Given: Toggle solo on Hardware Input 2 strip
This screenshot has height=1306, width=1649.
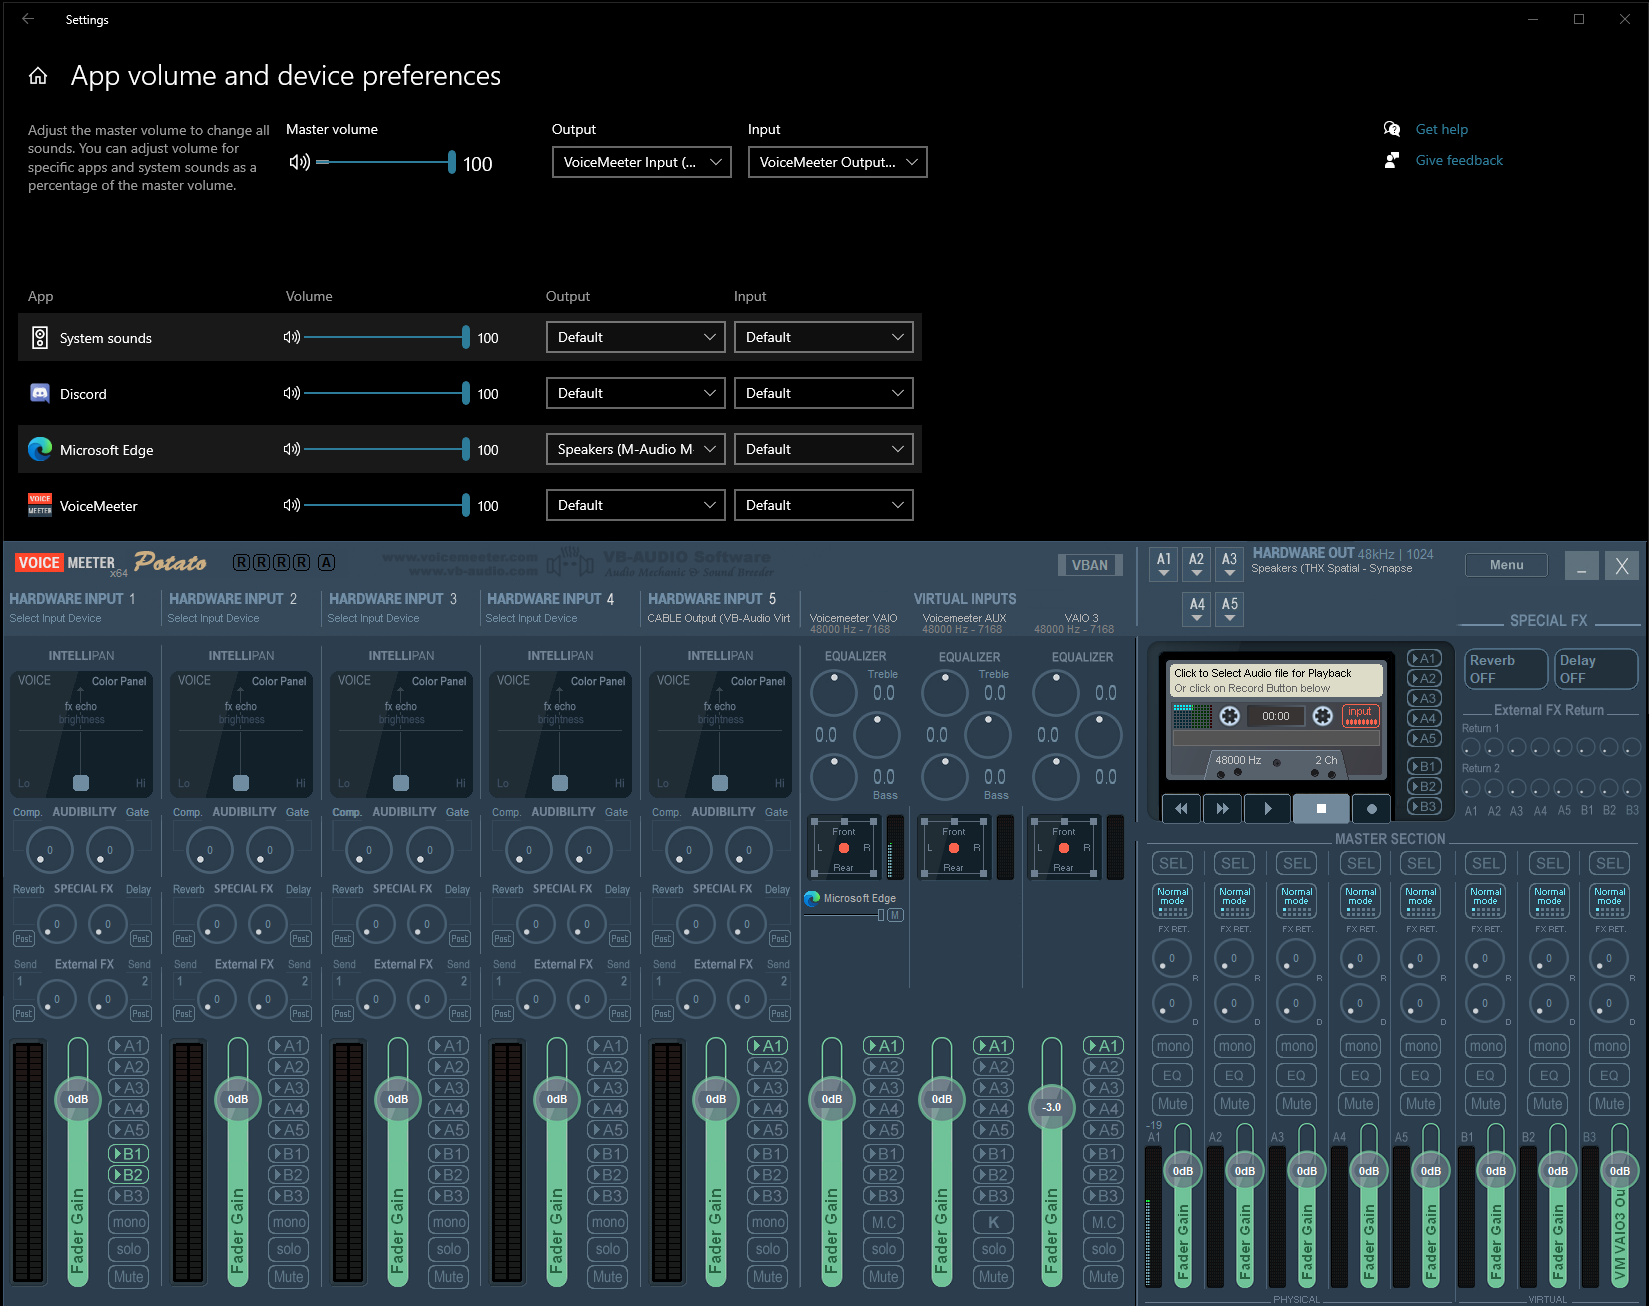Looking at the screenshot, I should (x=288, y=1248).
